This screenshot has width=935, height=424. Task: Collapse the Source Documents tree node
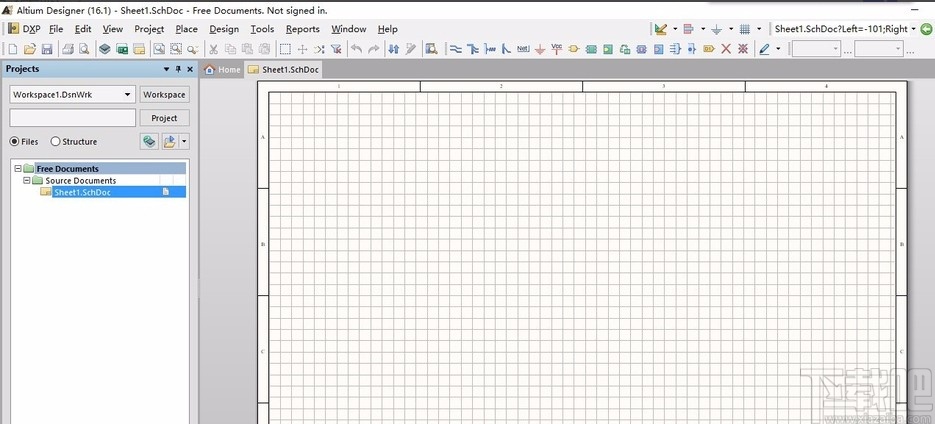click(x=27, y=180)
